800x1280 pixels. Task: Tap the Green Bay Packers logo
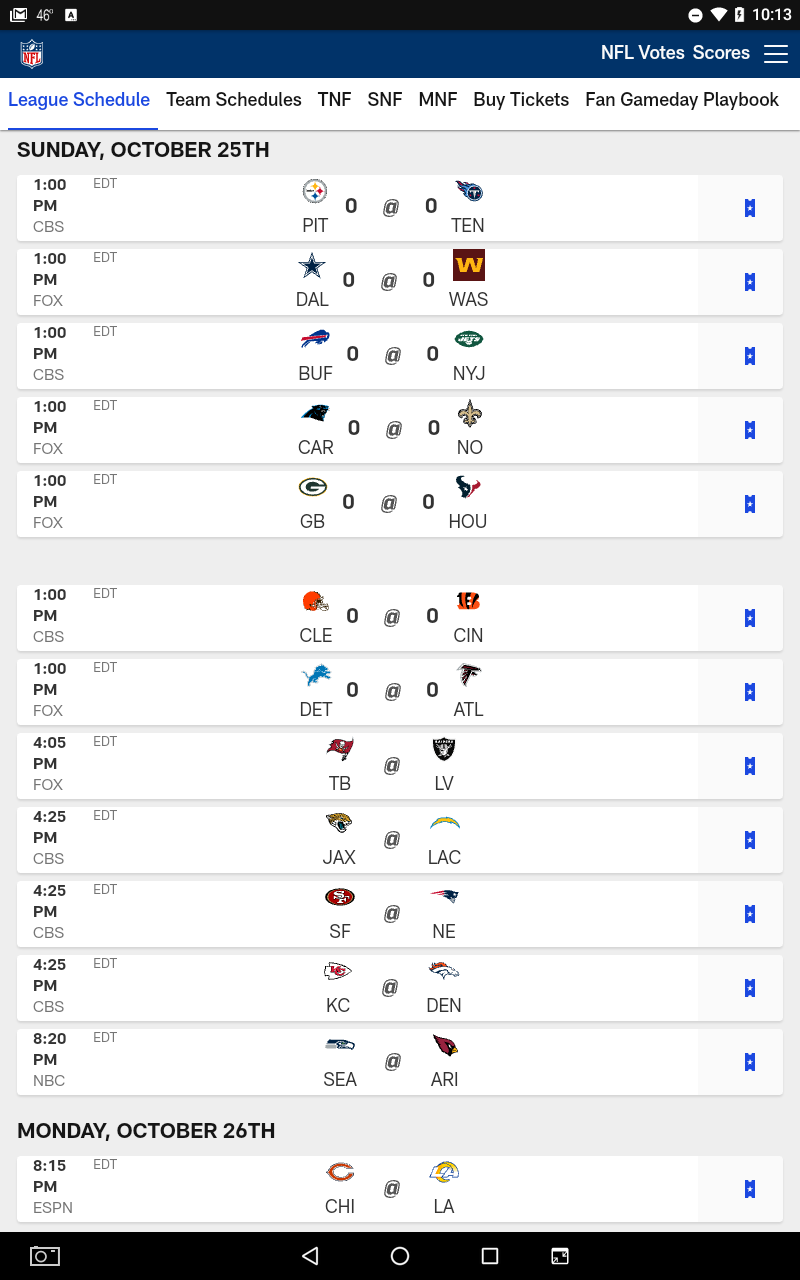point(312,487)
